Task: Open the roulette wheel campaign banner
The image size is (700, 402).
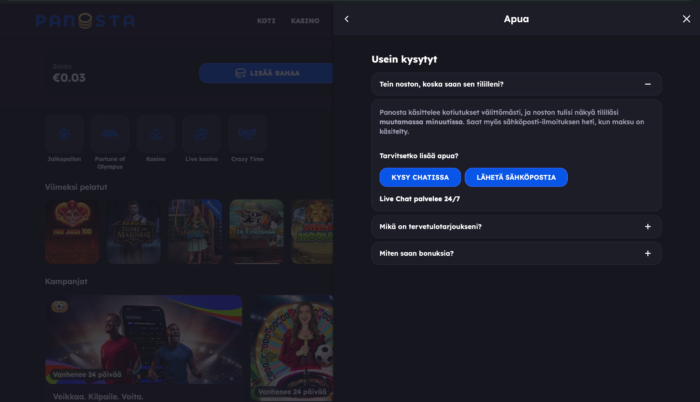Action: pyautogui.click(x=292, y=348)
